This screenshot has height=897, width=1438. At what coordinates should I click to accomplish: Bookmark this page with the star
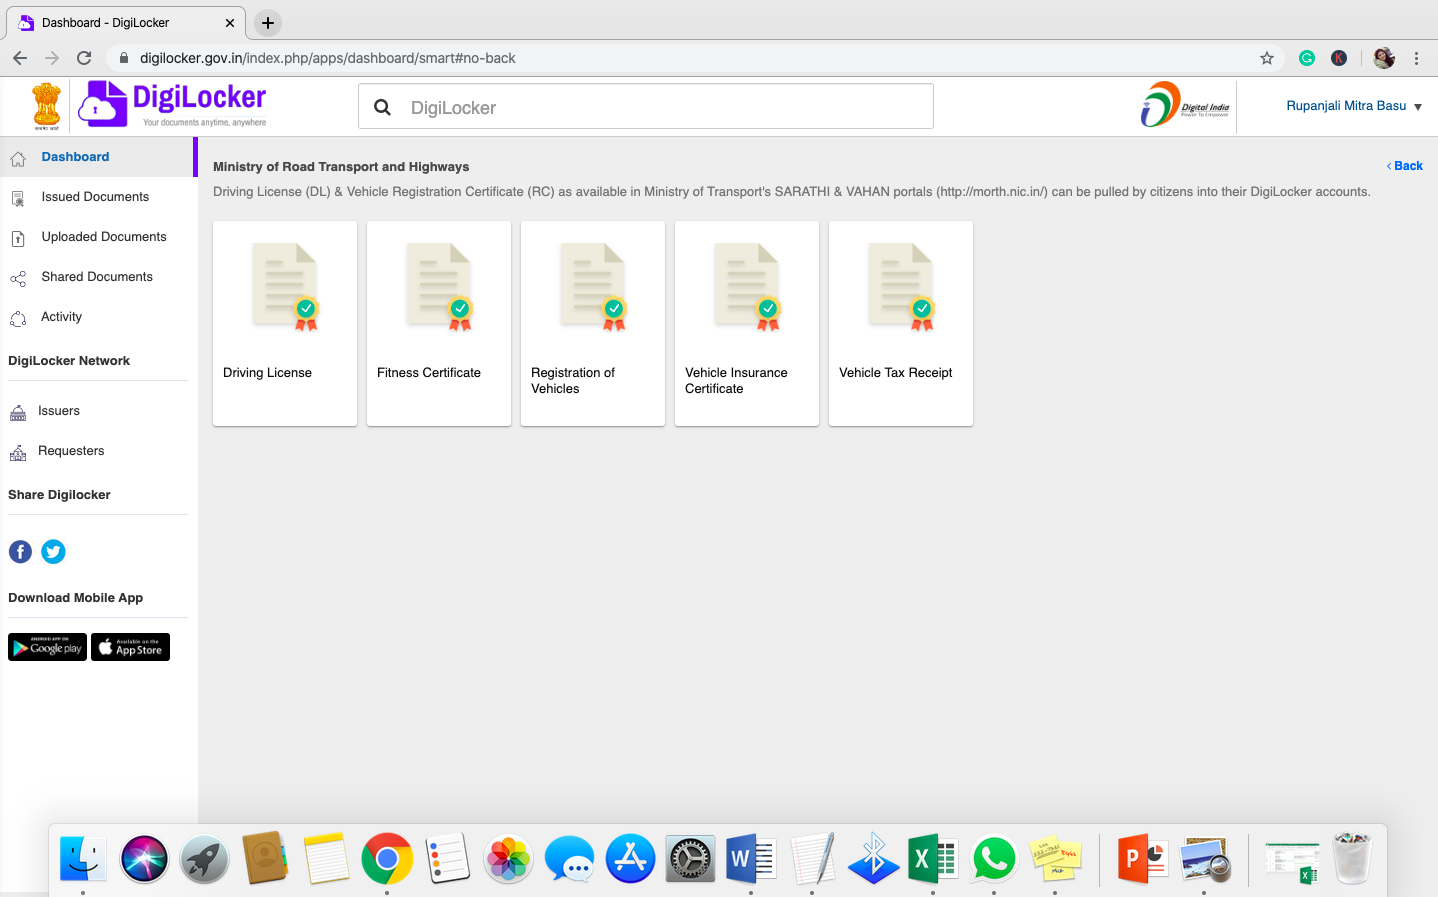[1267, 58]
